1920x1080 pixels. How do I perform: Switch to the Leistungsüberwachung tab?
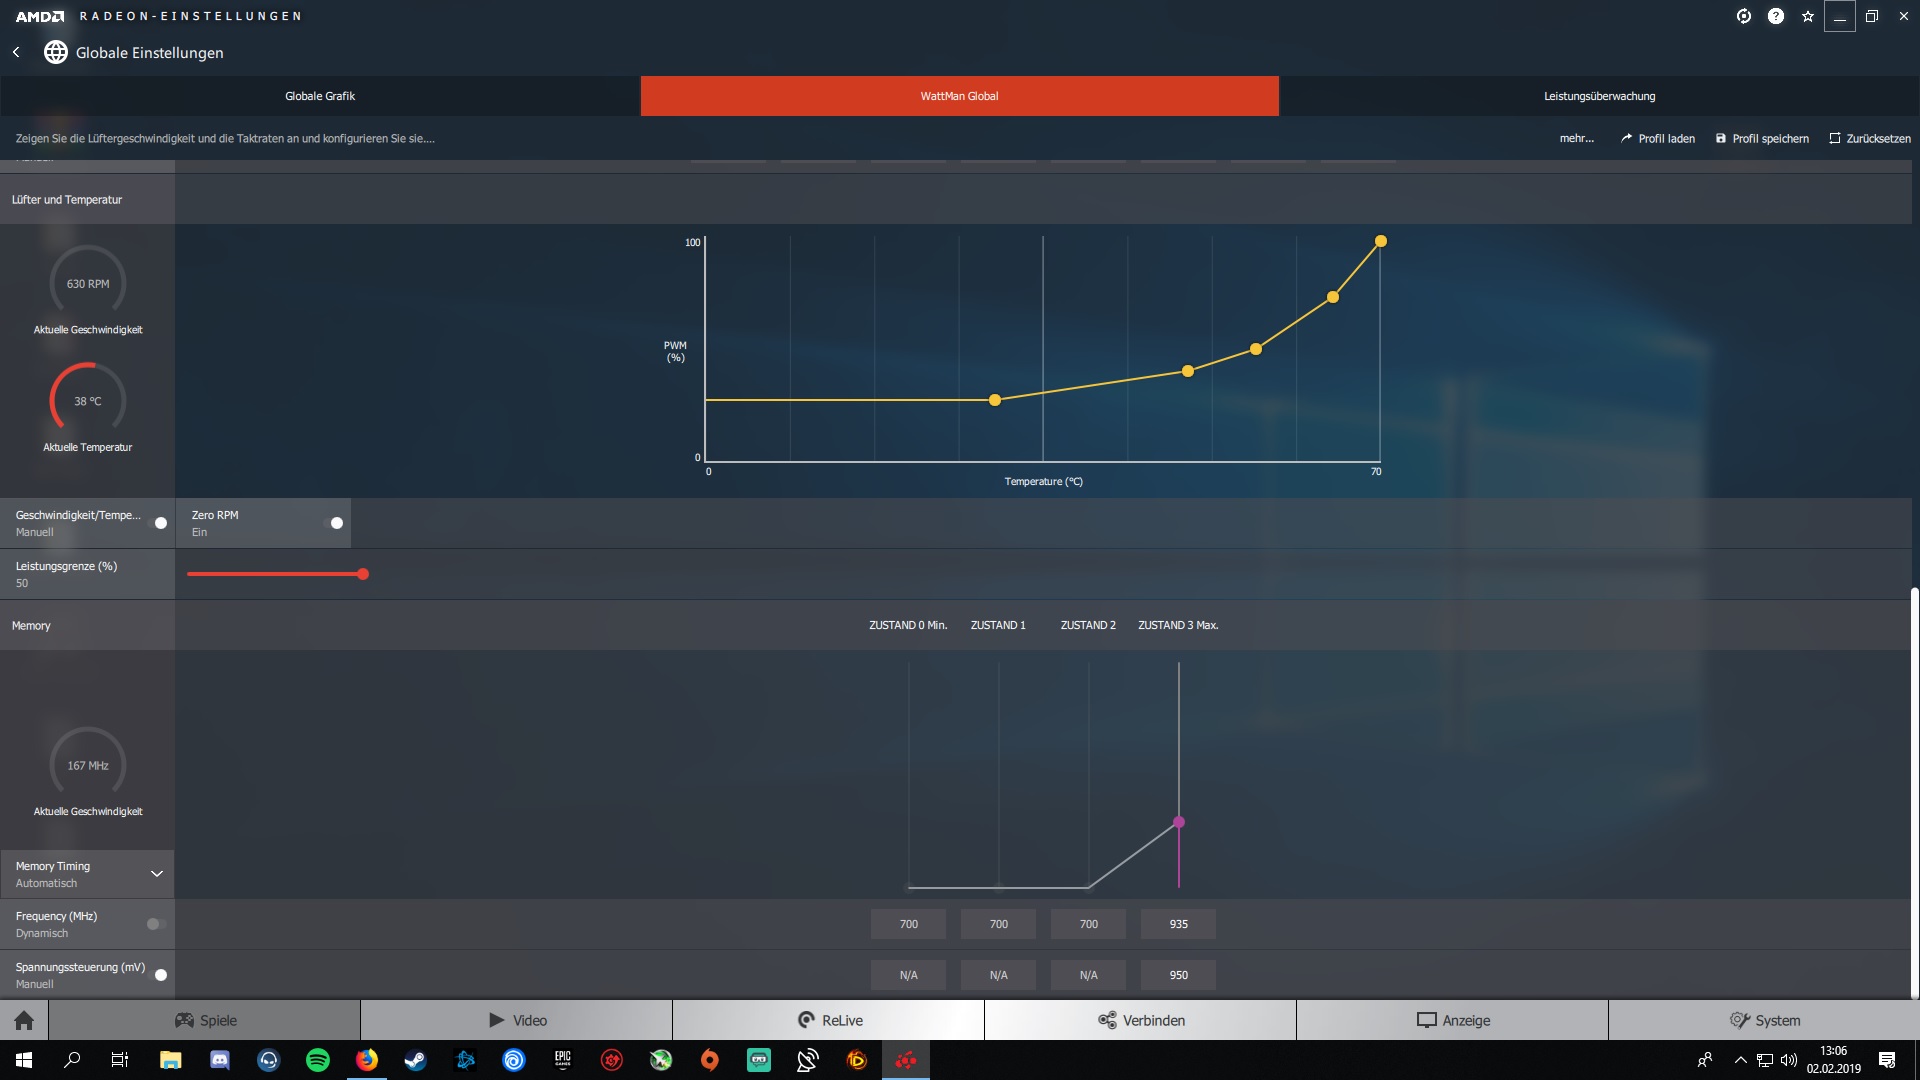pyautogui.click(x=1599, y=96)
